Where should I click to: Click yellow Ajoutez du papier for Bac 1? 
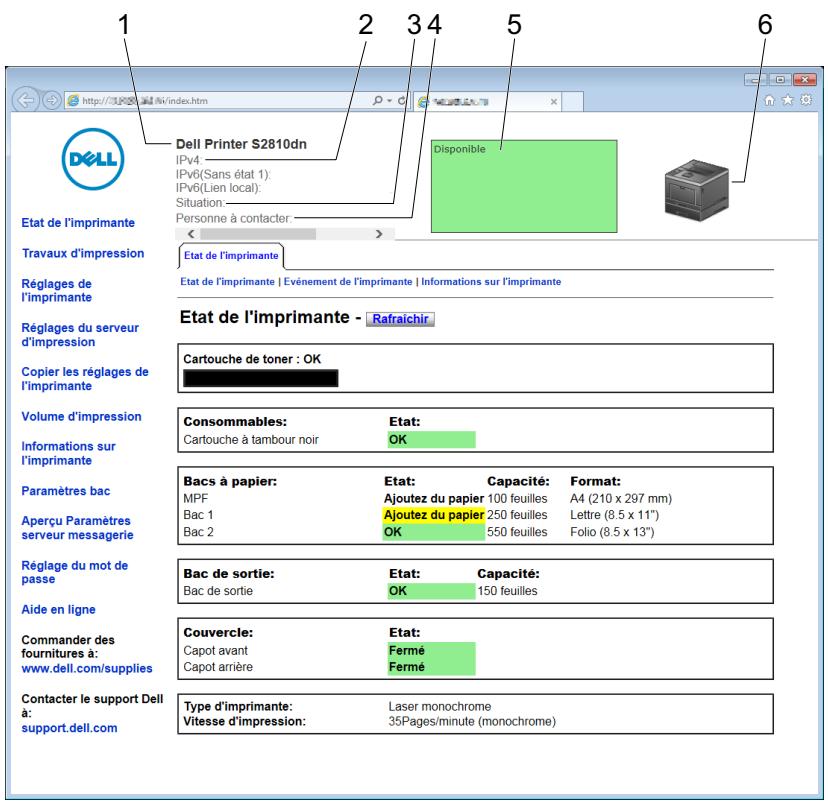[x=434, y=515]
